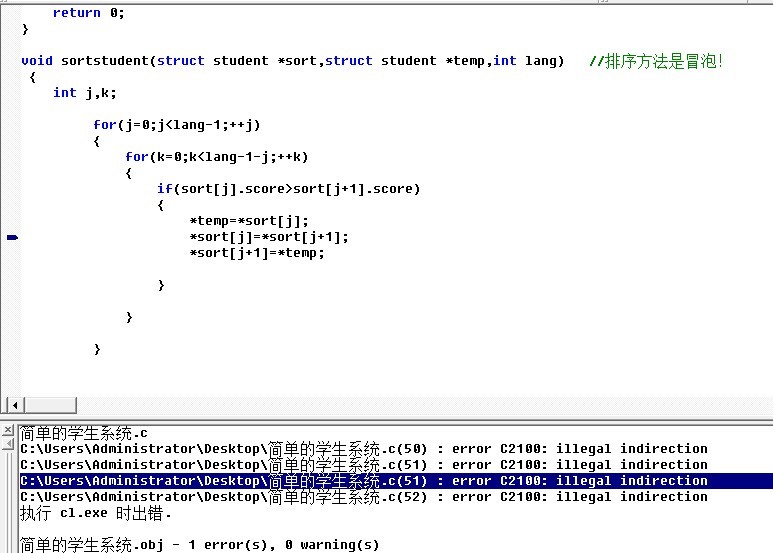Click the '*temp=*sort[j];' code line

click(249, 221)
